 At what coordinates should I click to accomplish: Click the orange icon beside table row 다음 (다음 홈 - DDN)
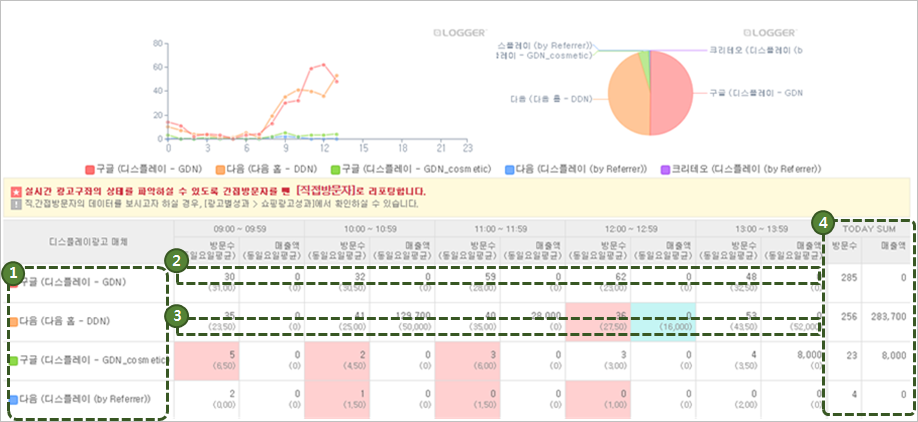pyautogui.click(x=13, y=321)
